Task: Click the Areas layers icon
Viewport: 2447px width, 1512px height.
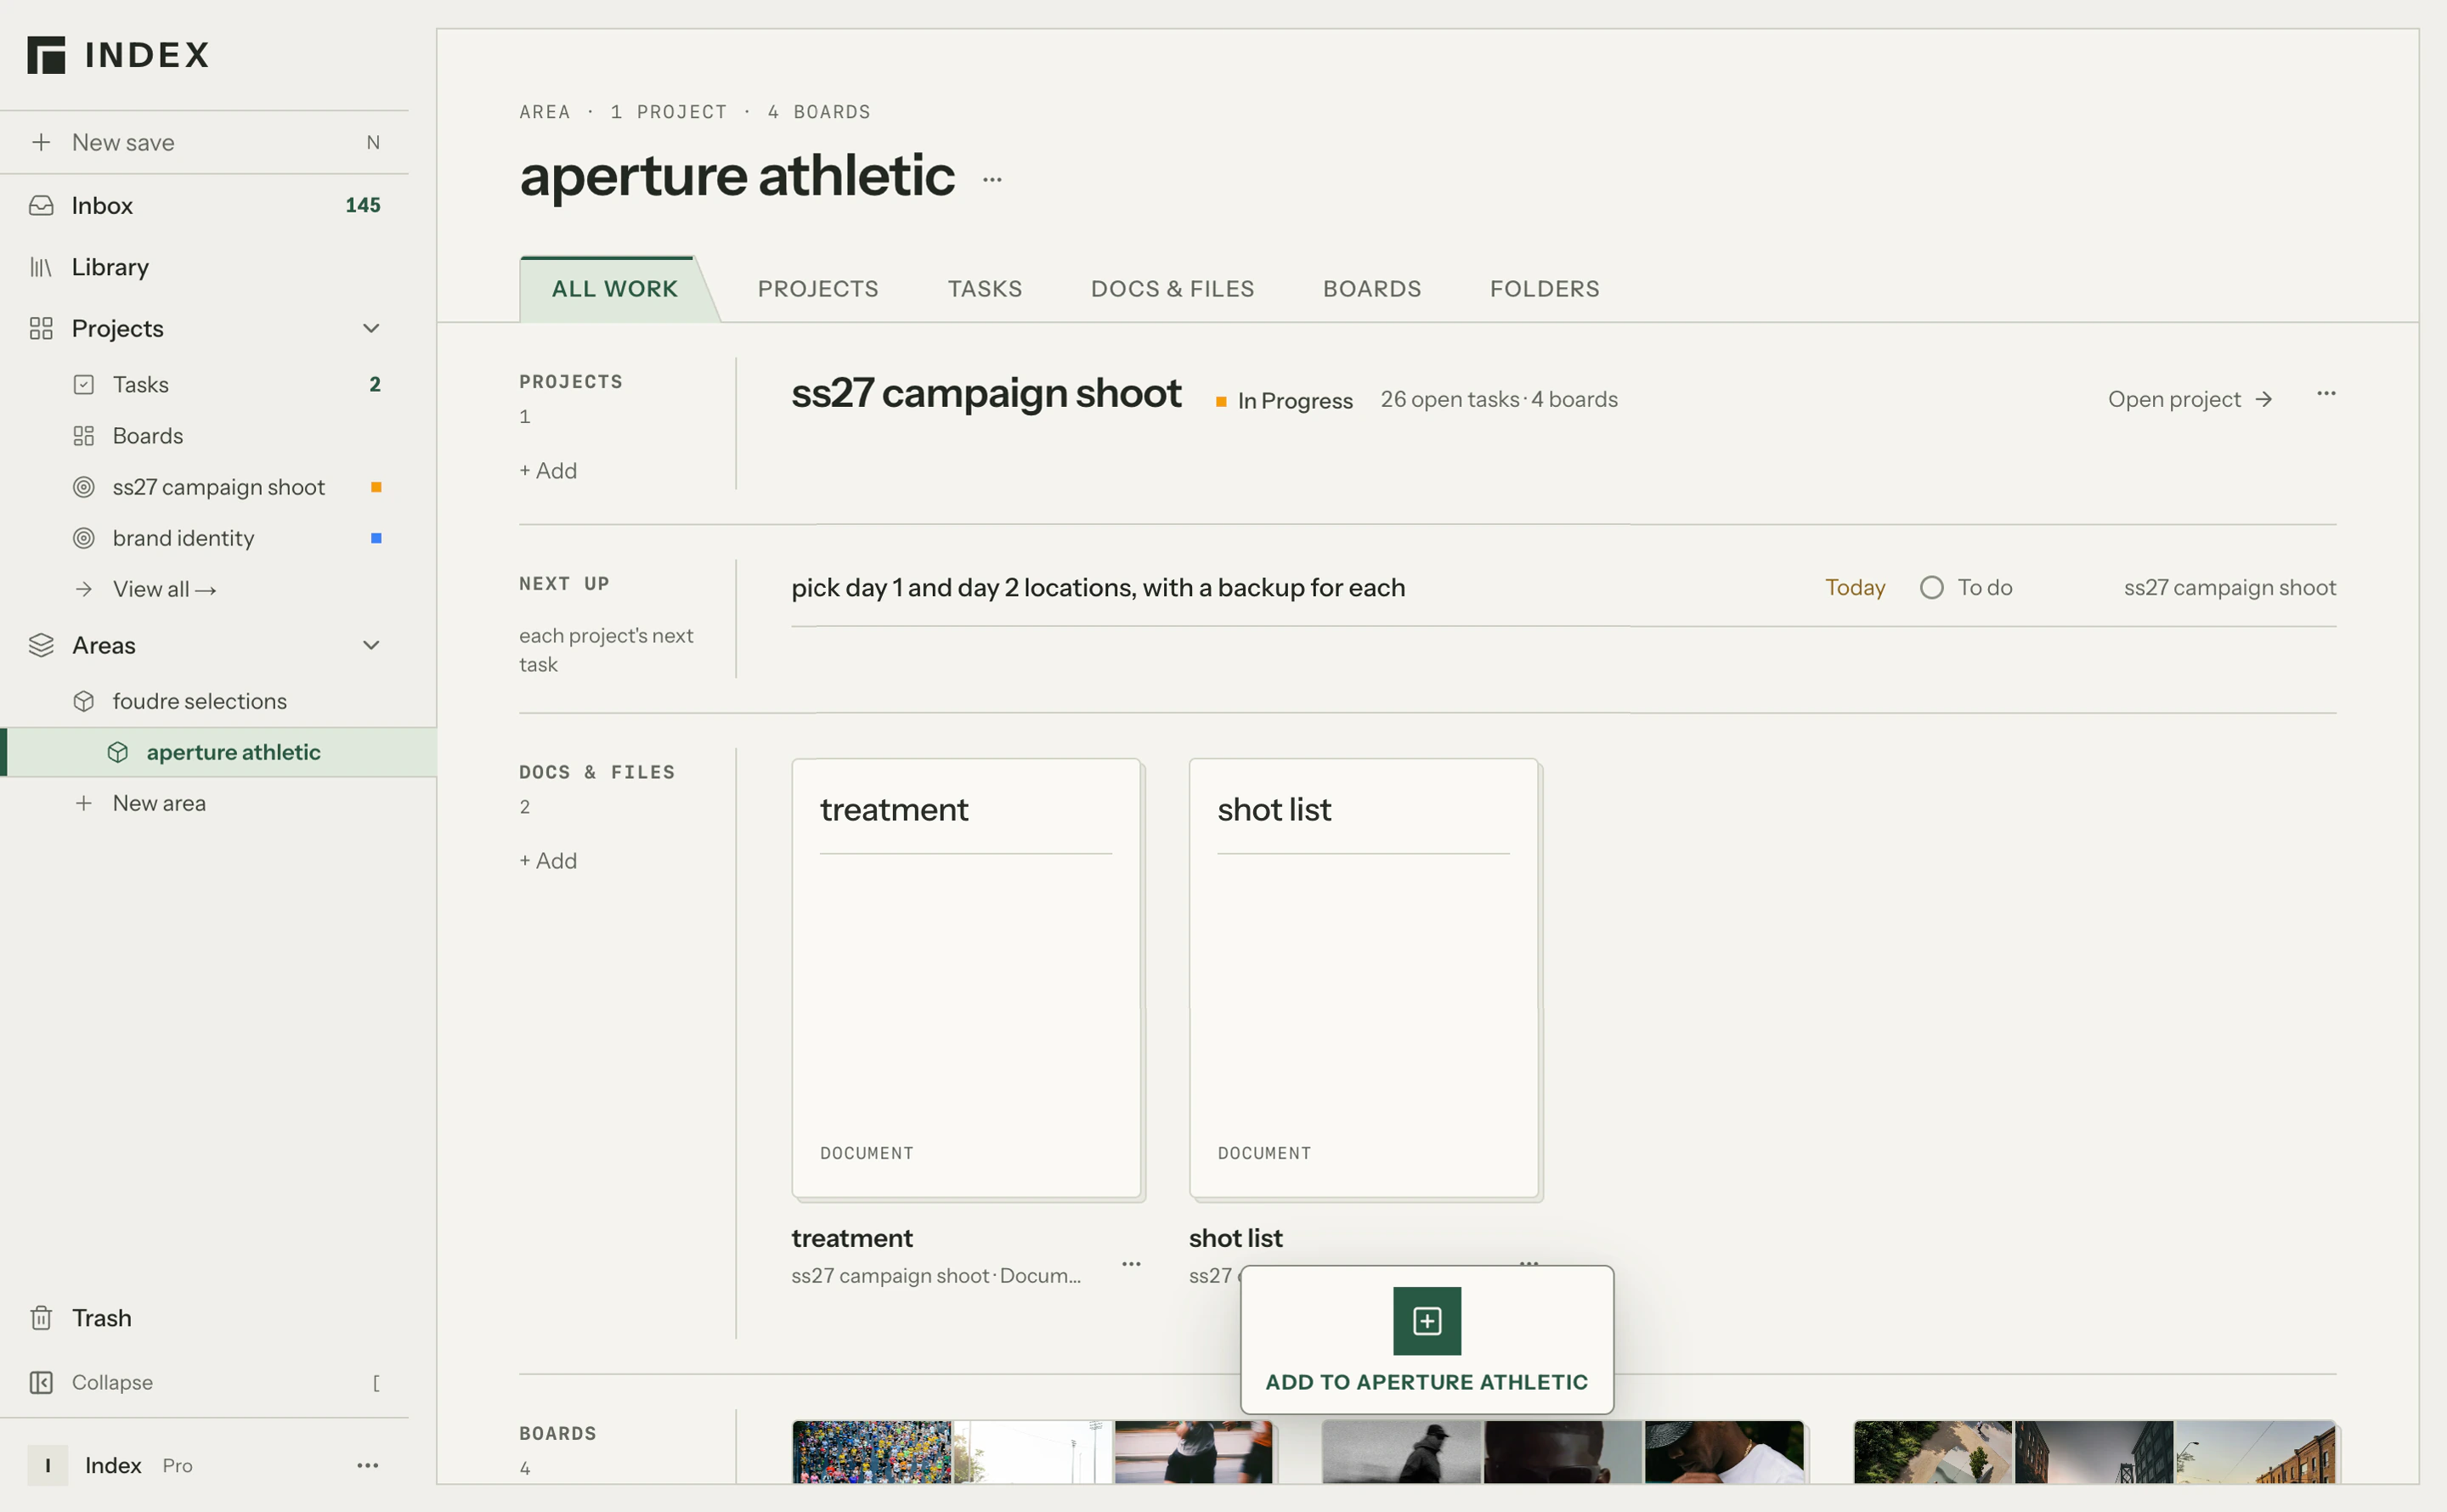Action: (x=41, y=645)
